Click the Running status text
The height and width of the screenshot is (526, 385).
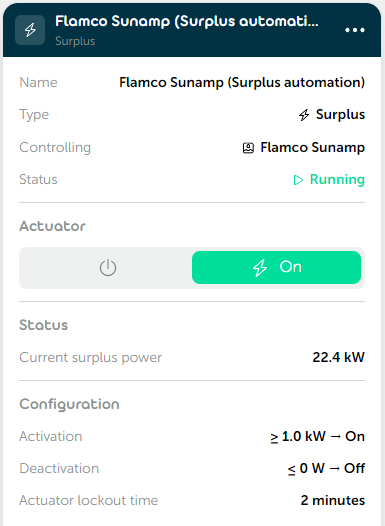pyautogui.click(x=337, y=179)
